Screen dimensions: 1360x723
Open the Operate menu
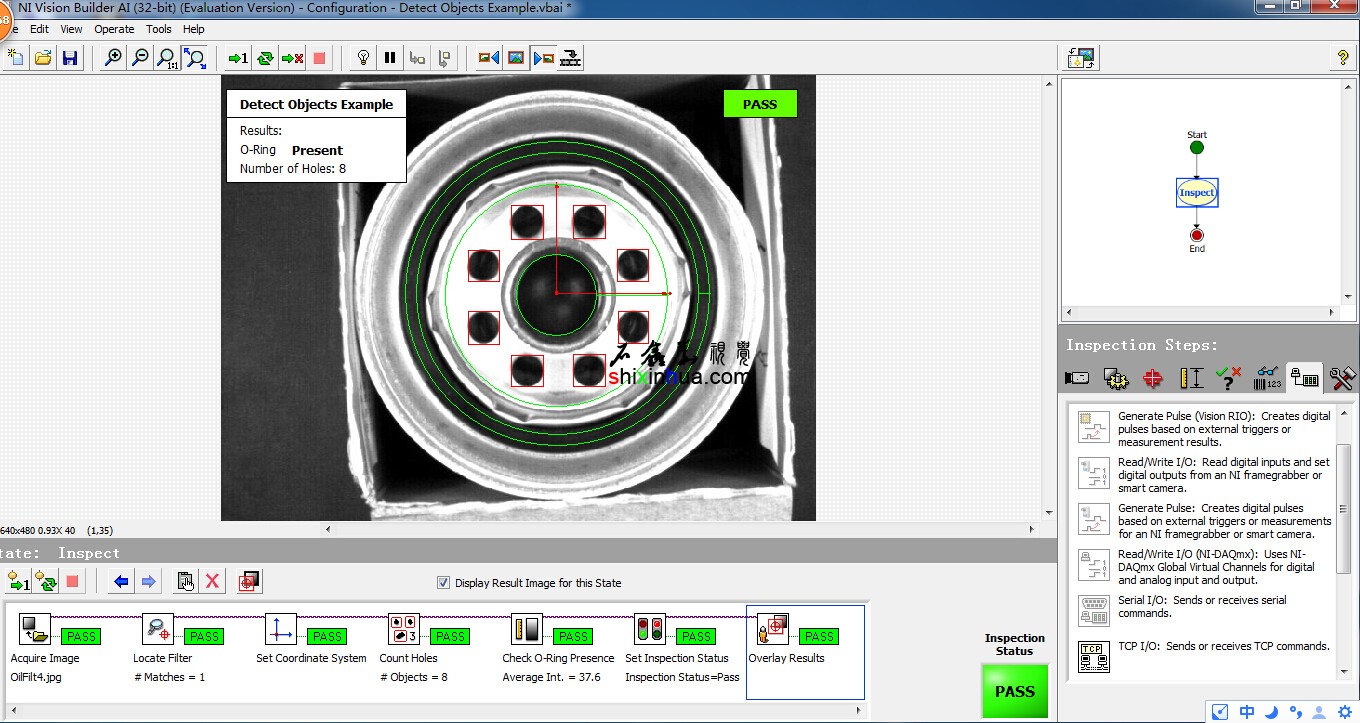click(114, 29)
